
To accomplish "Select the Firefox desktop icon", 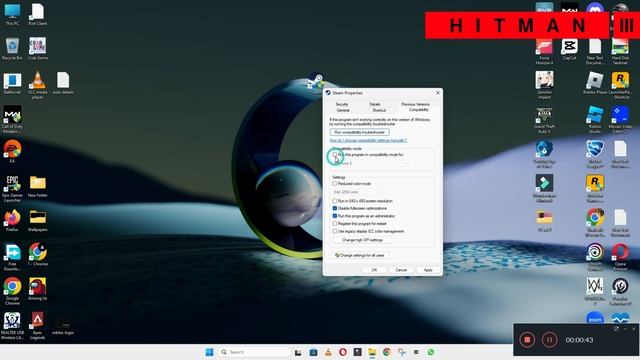I will (x=12, y=221).
